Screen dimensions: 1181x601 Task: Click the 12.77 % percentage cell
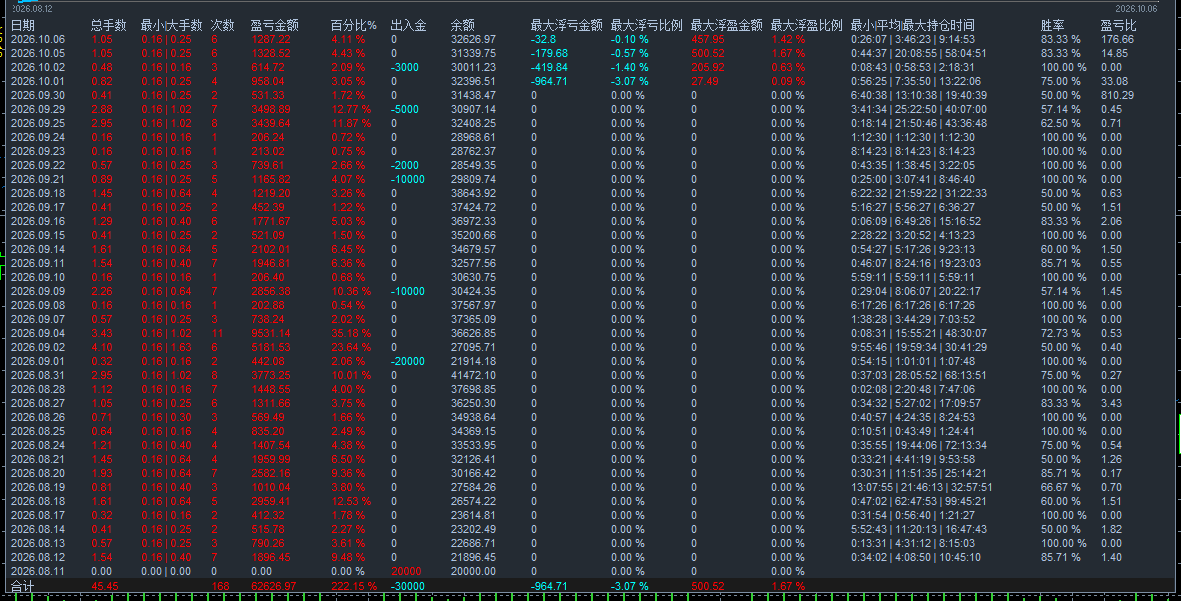point(351,109)
